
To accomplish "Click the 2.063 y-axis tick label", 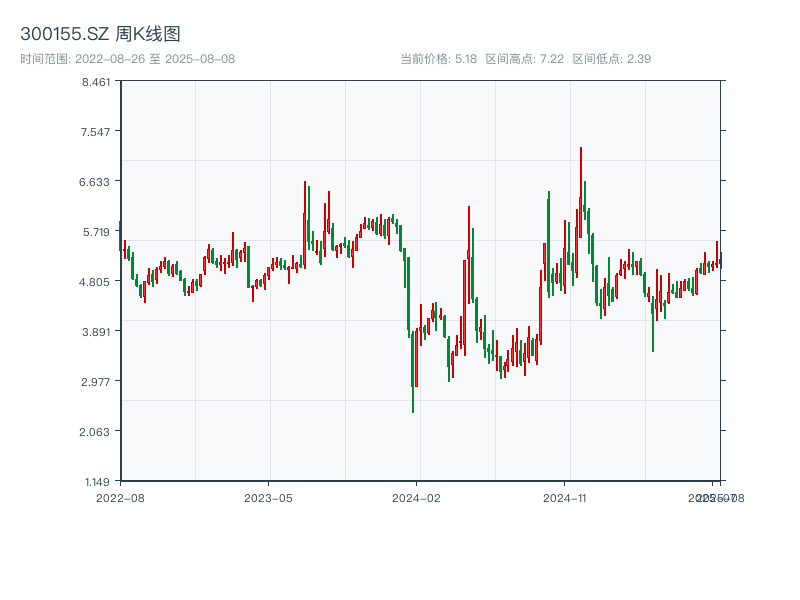I will (x=96, y=431).
